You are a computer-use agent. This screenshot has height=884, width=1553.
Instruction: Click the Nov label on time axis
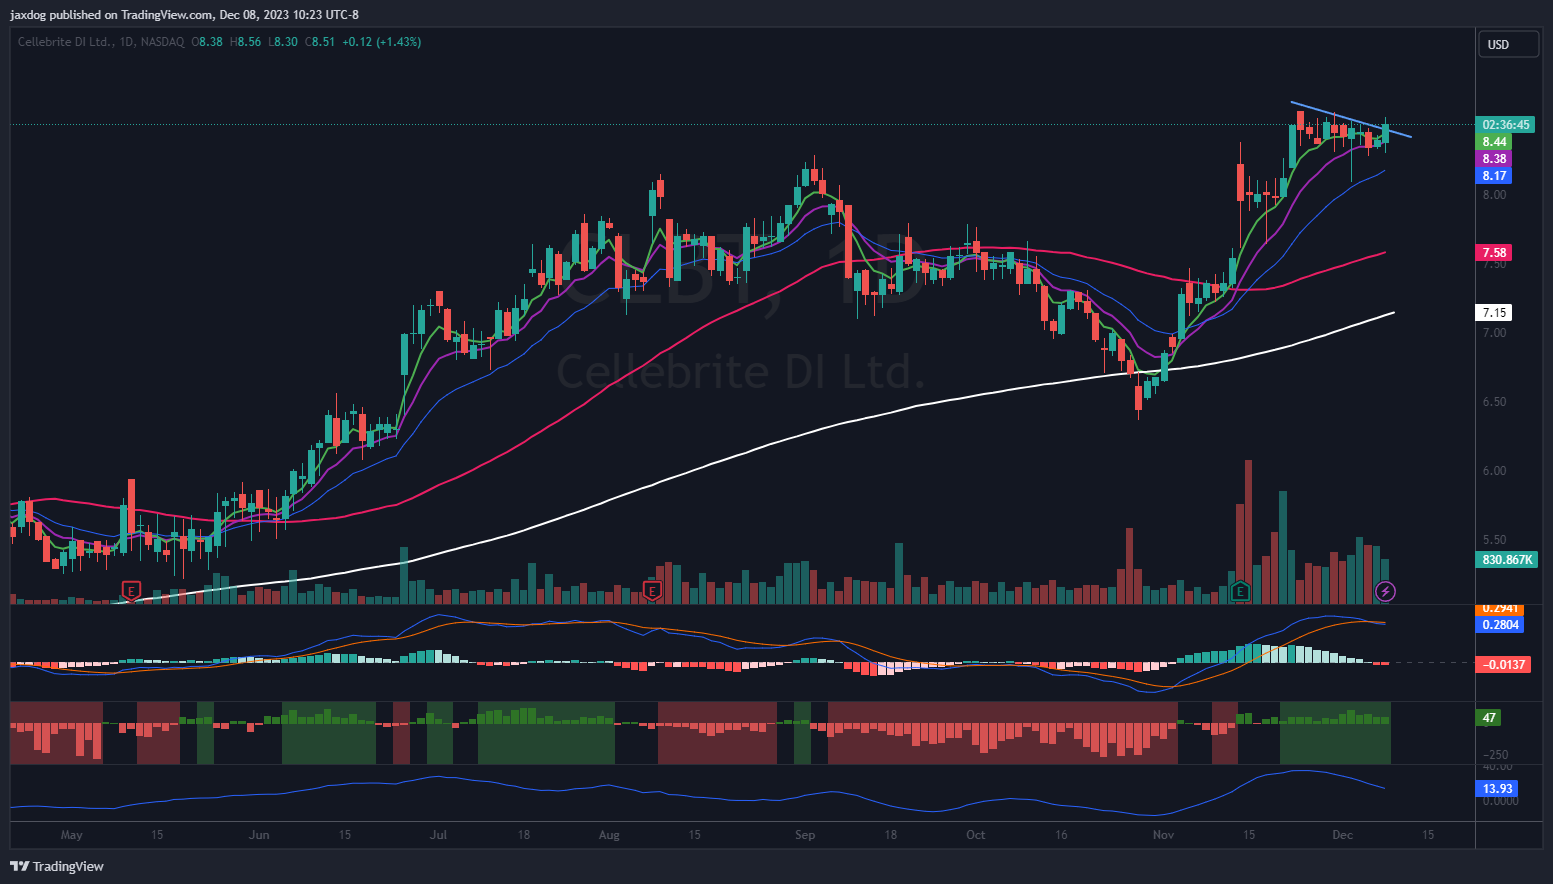click(1163, 835)
